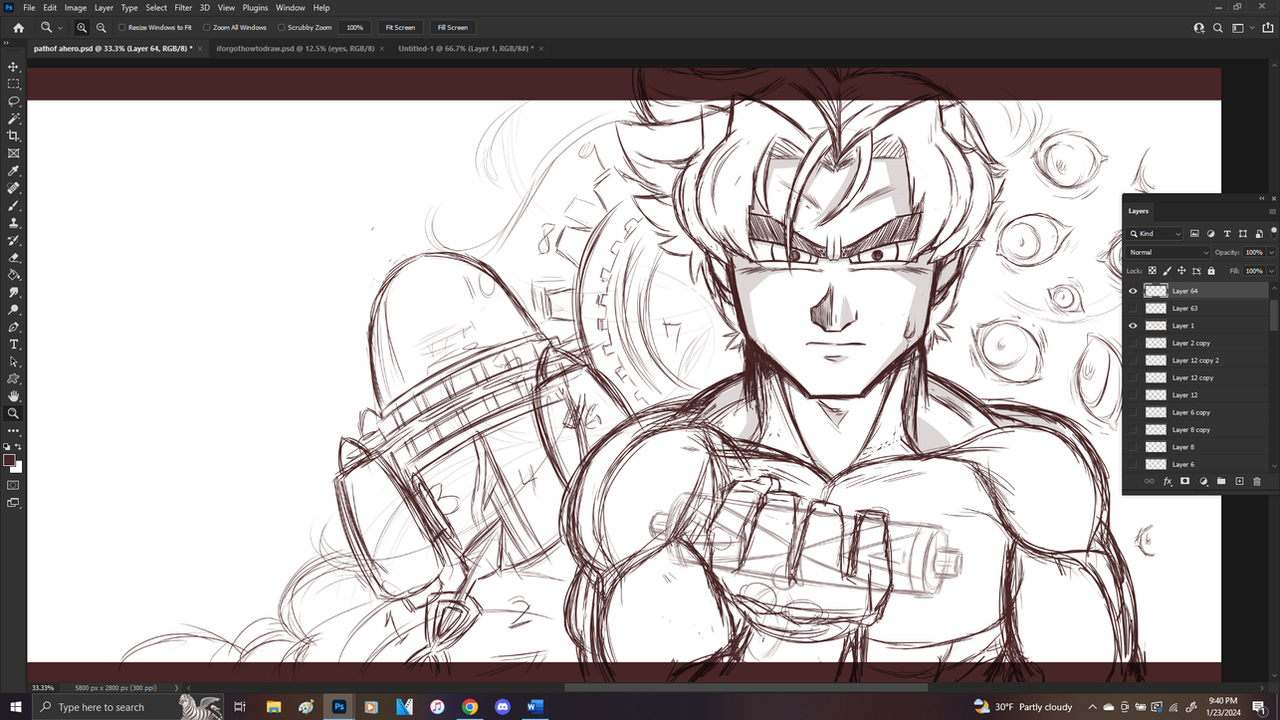
Task: Lock all with padlock icon
Action: click(x=1211, y=270)
